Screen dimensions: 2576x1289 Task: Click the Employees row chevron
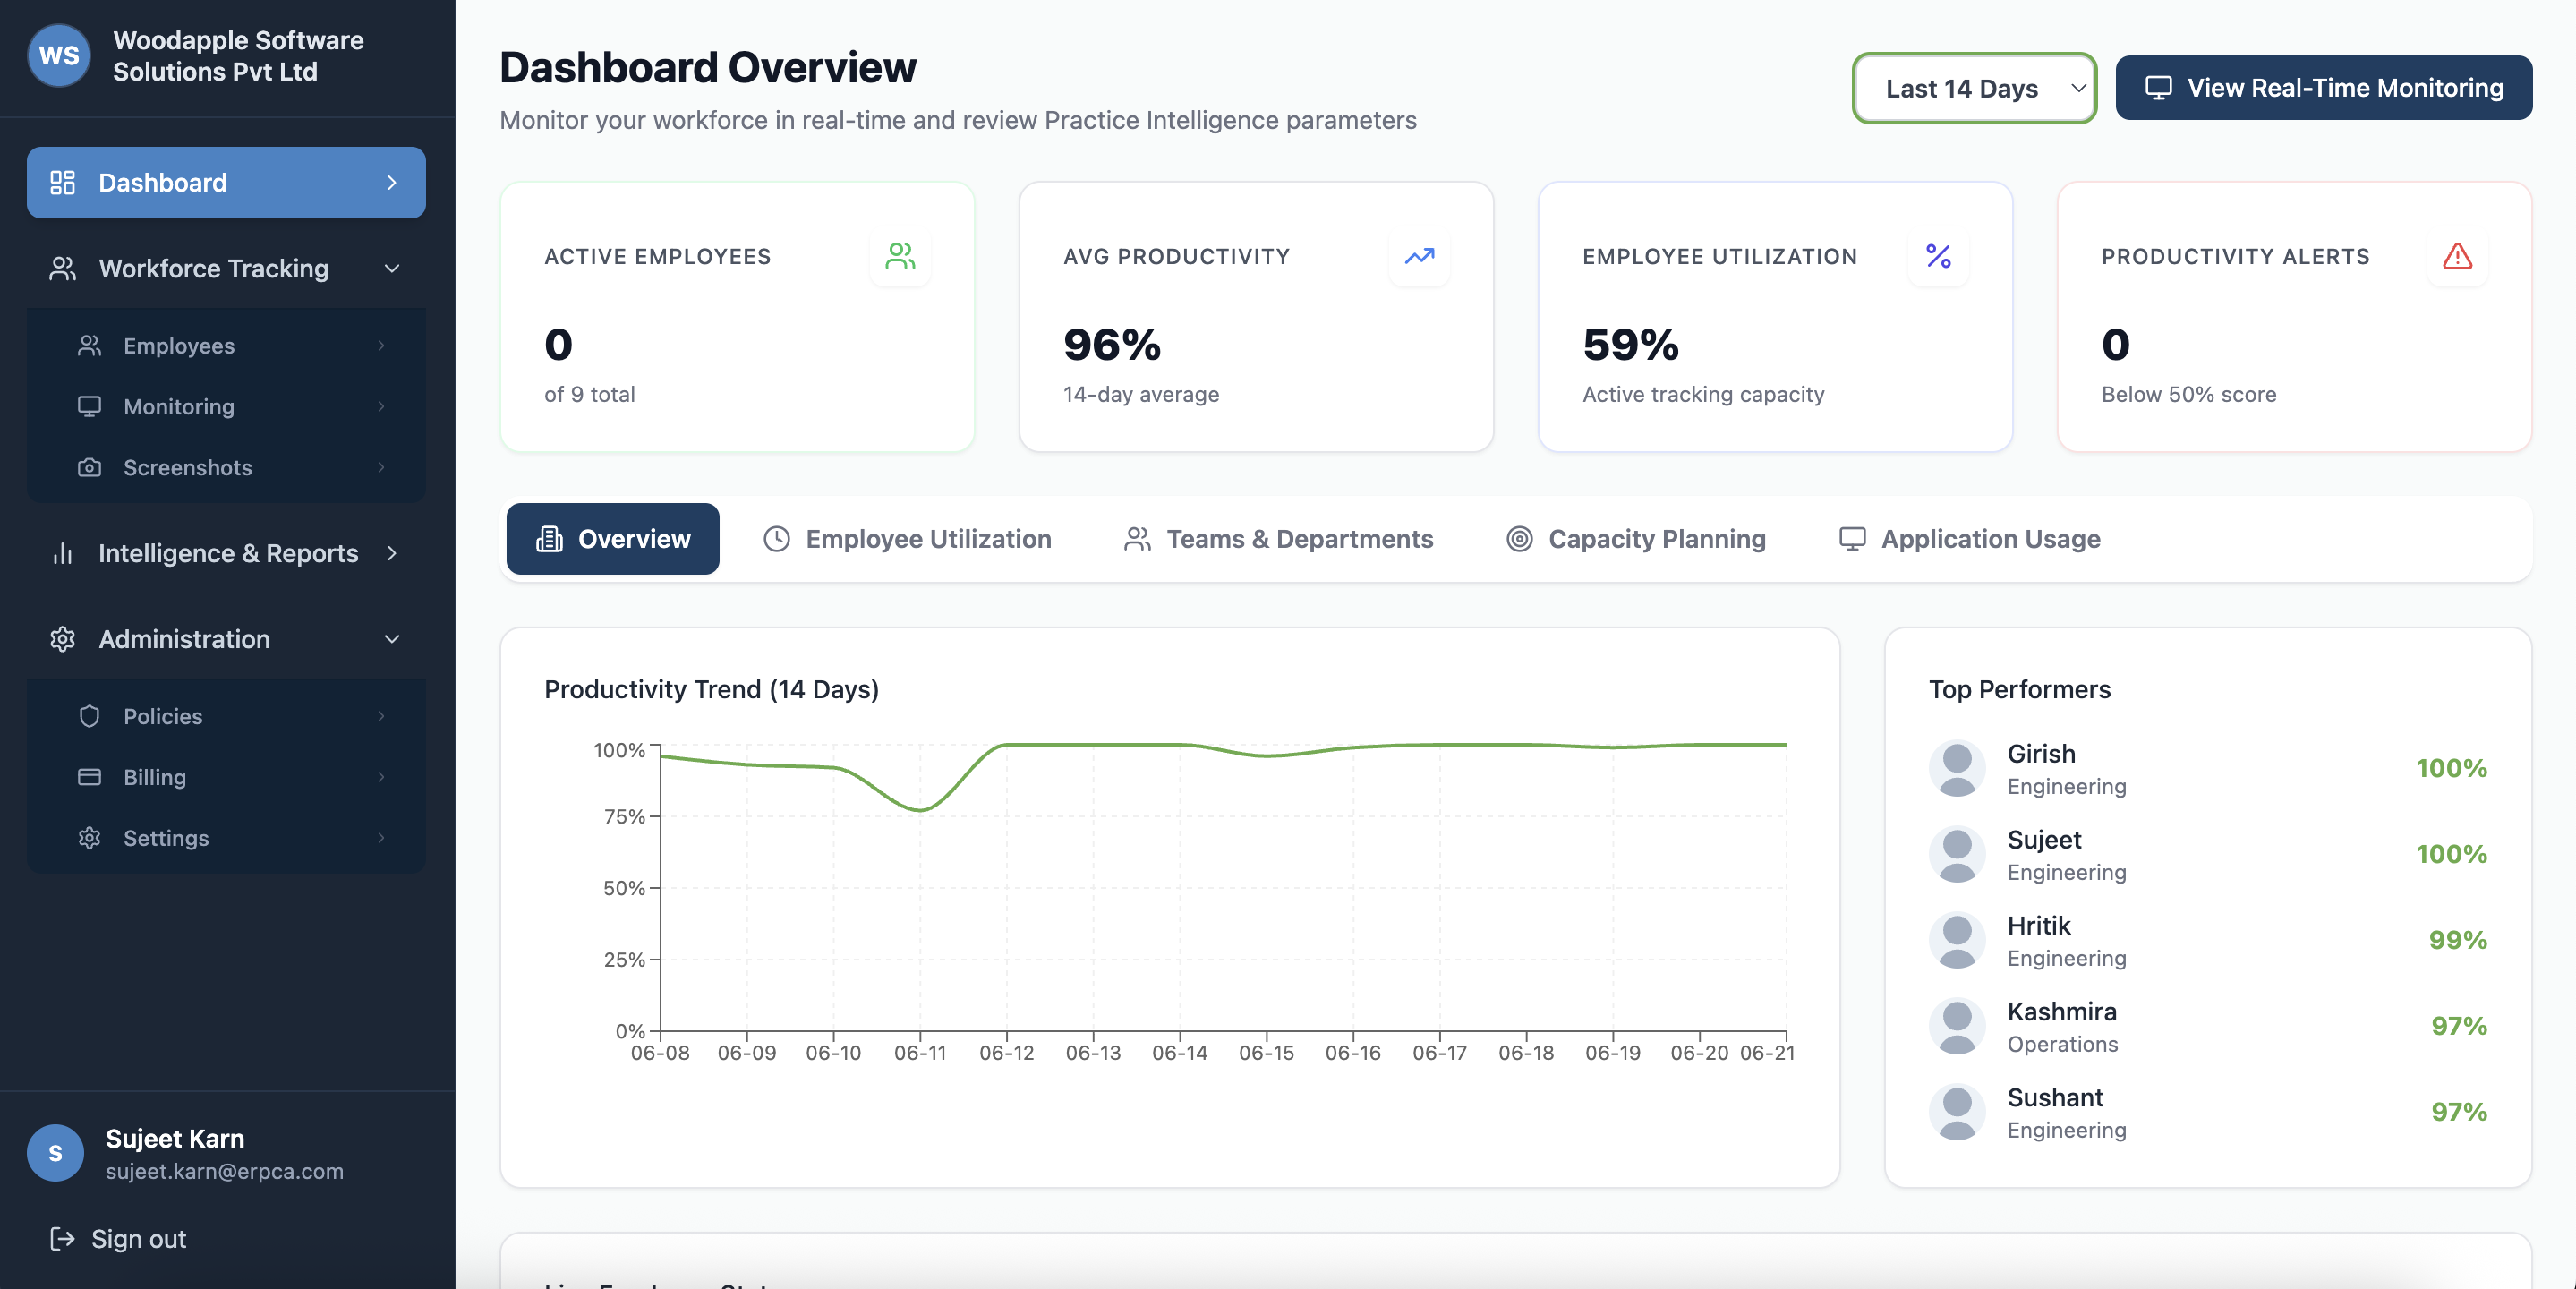pyautogui.click(x=381, y=345)
